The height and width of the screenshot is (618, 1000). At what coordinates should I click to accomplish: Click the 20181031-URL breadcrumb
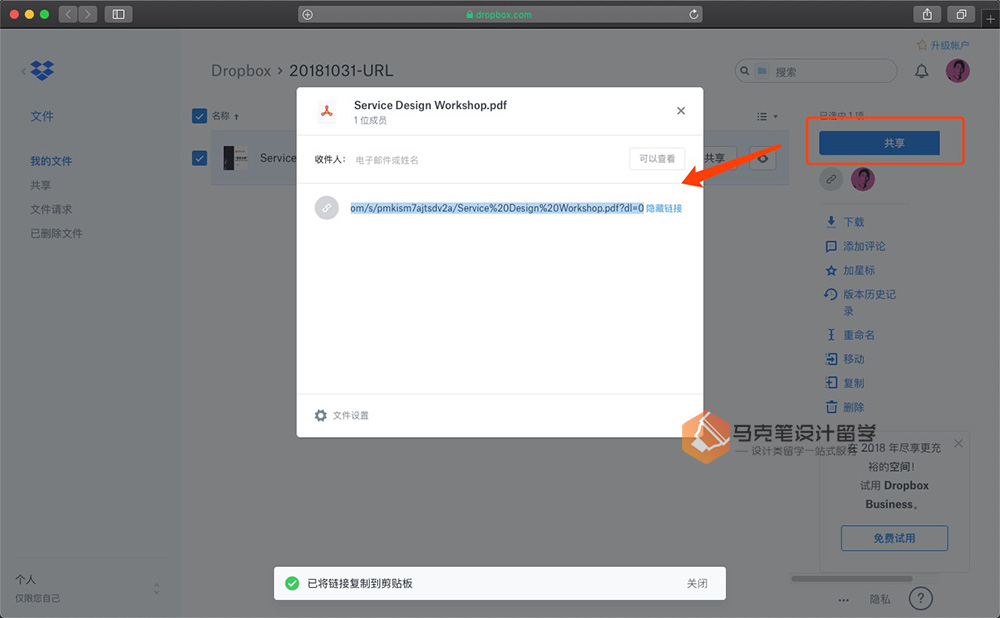coord(341,71)
